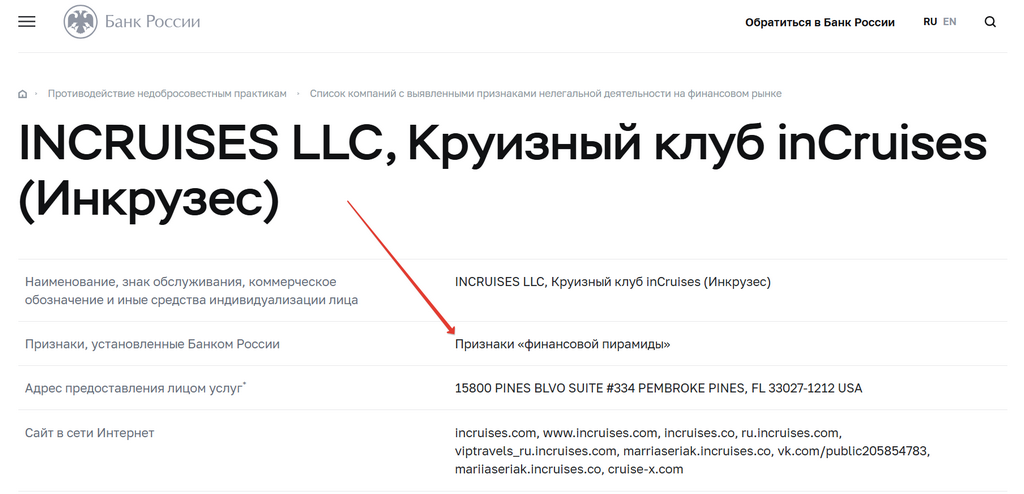Click the Банк России logo text
This screenshot has height=494, width=1024.
(152, 22)
